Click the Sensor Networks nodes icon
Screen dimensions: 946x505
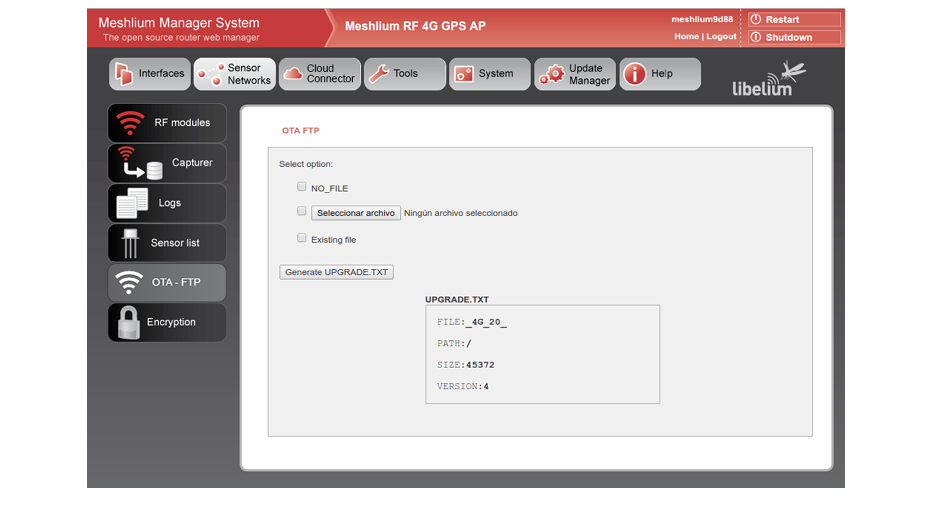[x=211, y=74]
